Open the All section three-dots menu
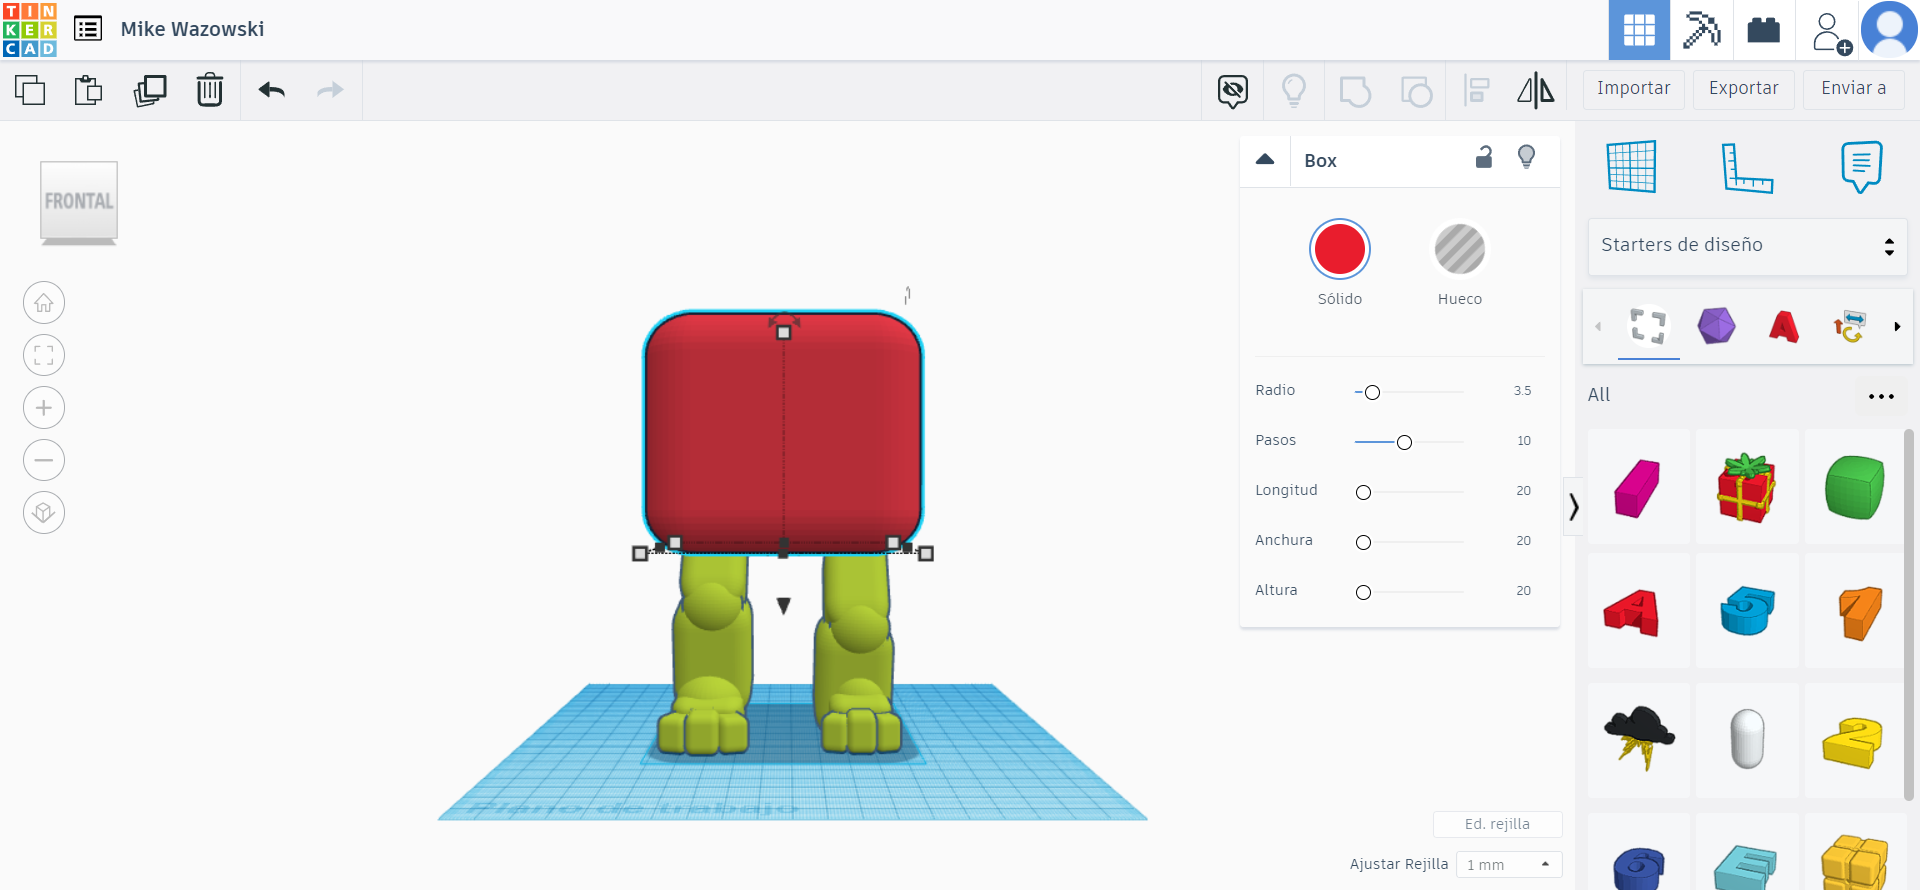The width and height of the screenshot is (1920, 890). [1881, 396]
